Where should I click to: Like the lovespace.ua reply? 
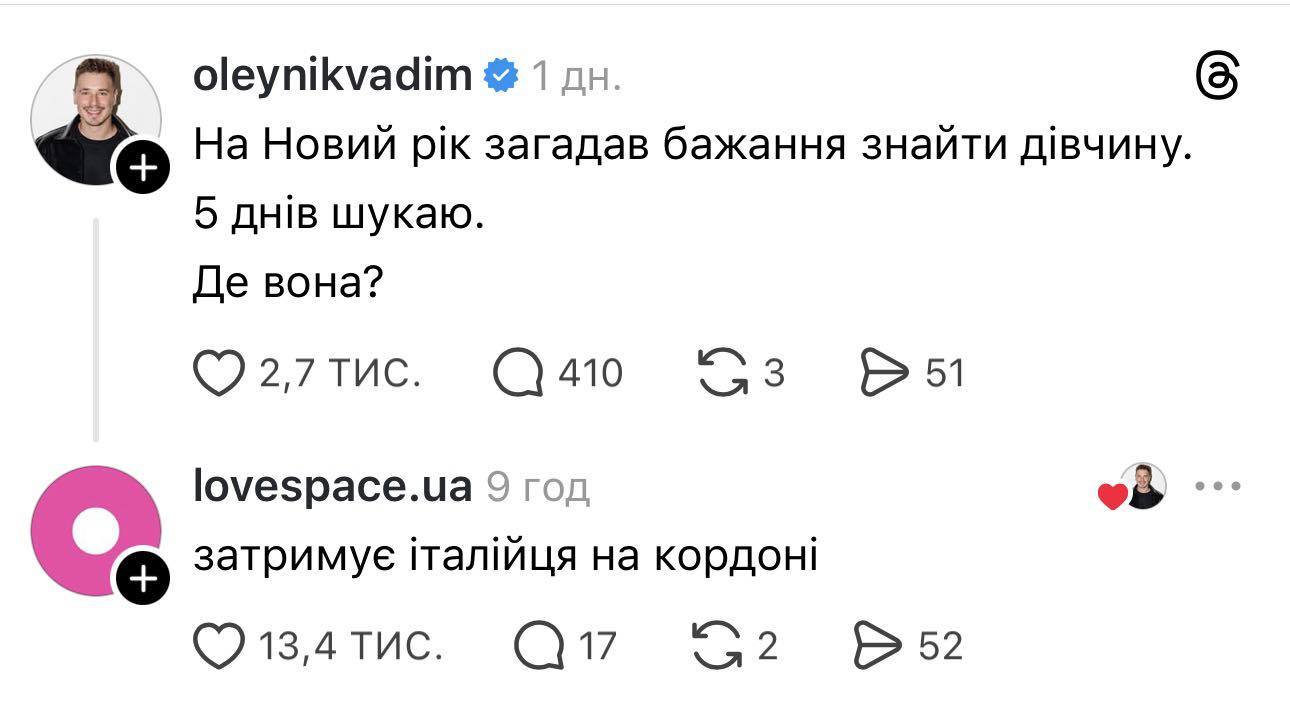pos(218,645)
